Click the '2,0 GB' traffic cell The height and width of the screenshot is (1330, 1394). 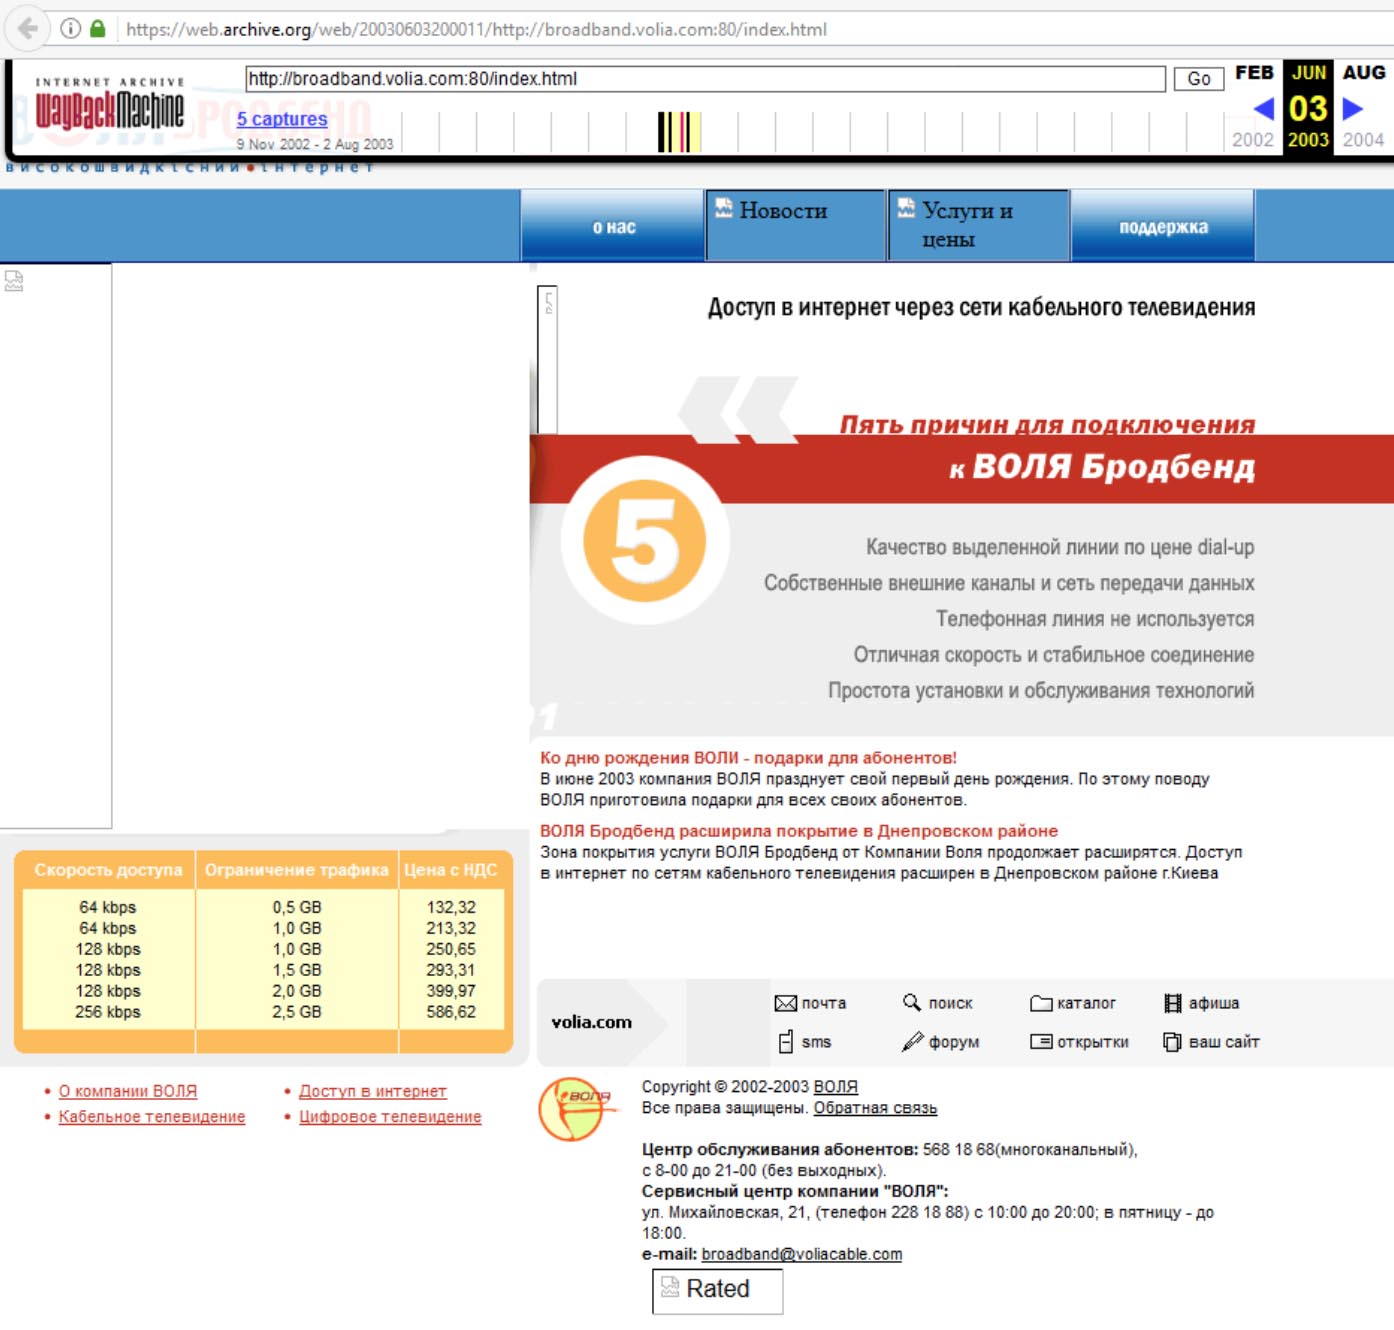(x=297, y=991)
